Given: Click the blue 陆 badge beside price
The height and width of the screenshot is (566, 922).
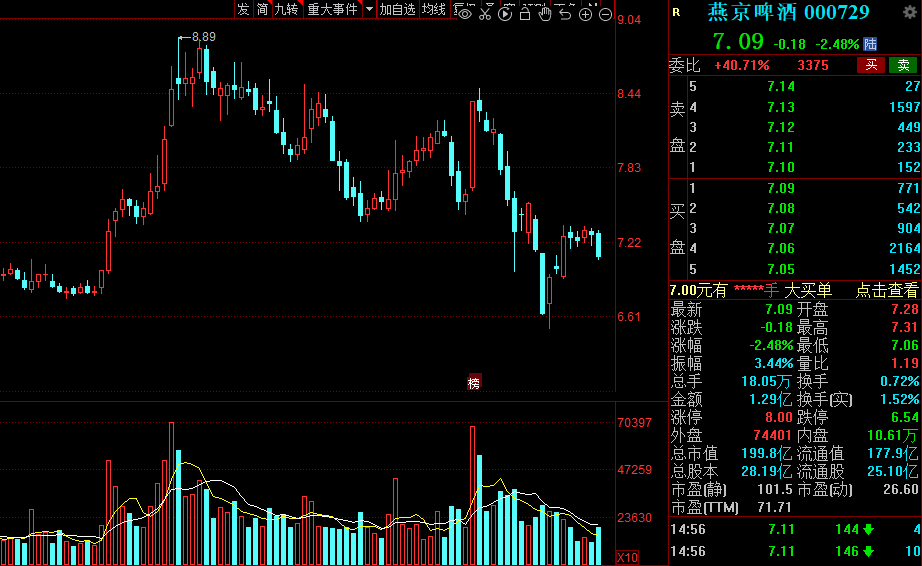Looking at the screenshot, I should [870, 44].
